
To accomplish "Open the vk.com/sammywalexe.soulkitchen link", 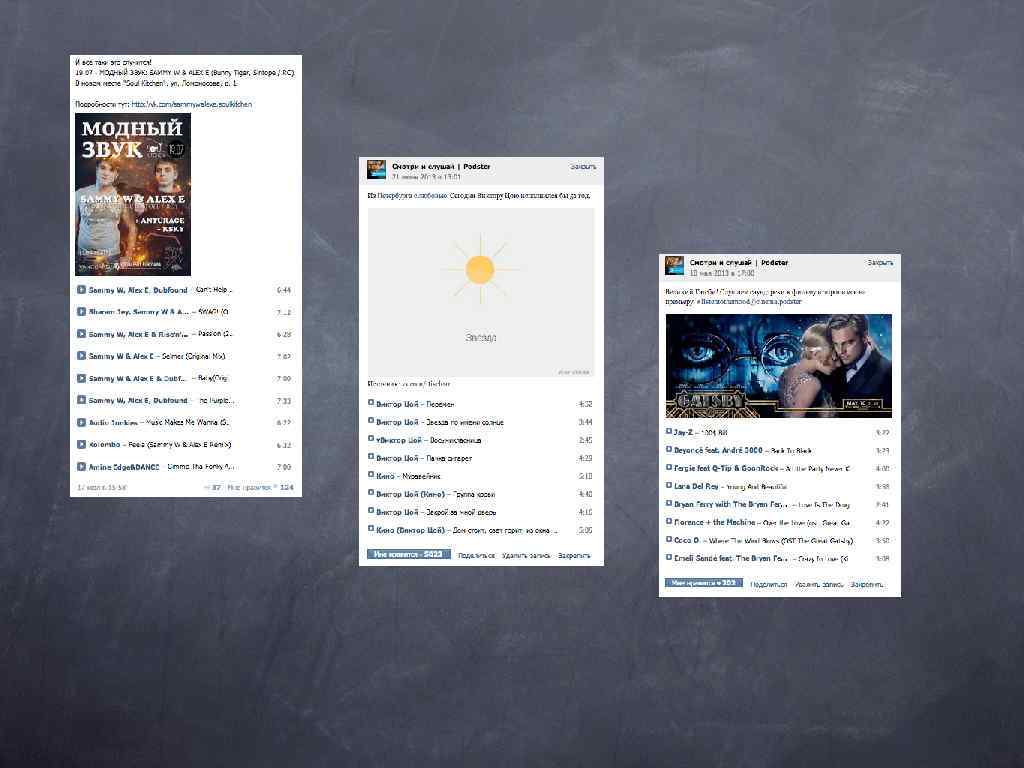I will click(x=191, y=104).
